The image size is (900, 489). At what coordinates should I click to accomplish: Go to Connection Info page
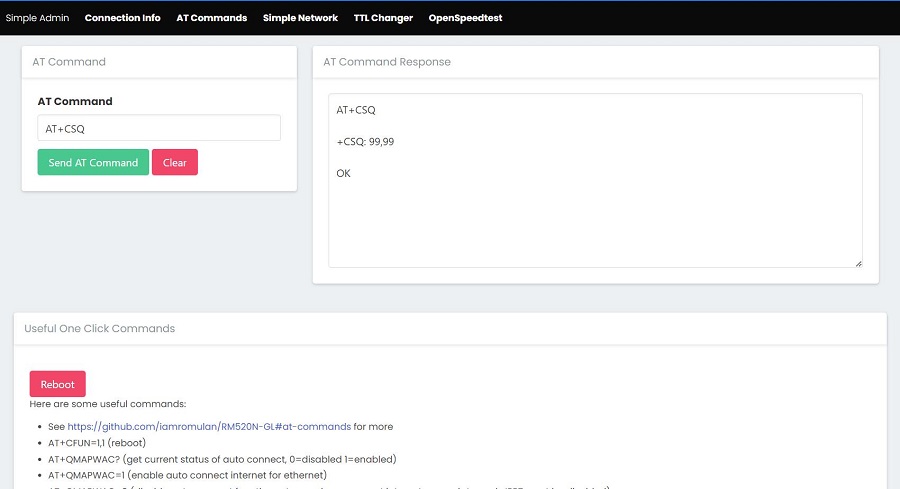point(122,18)
